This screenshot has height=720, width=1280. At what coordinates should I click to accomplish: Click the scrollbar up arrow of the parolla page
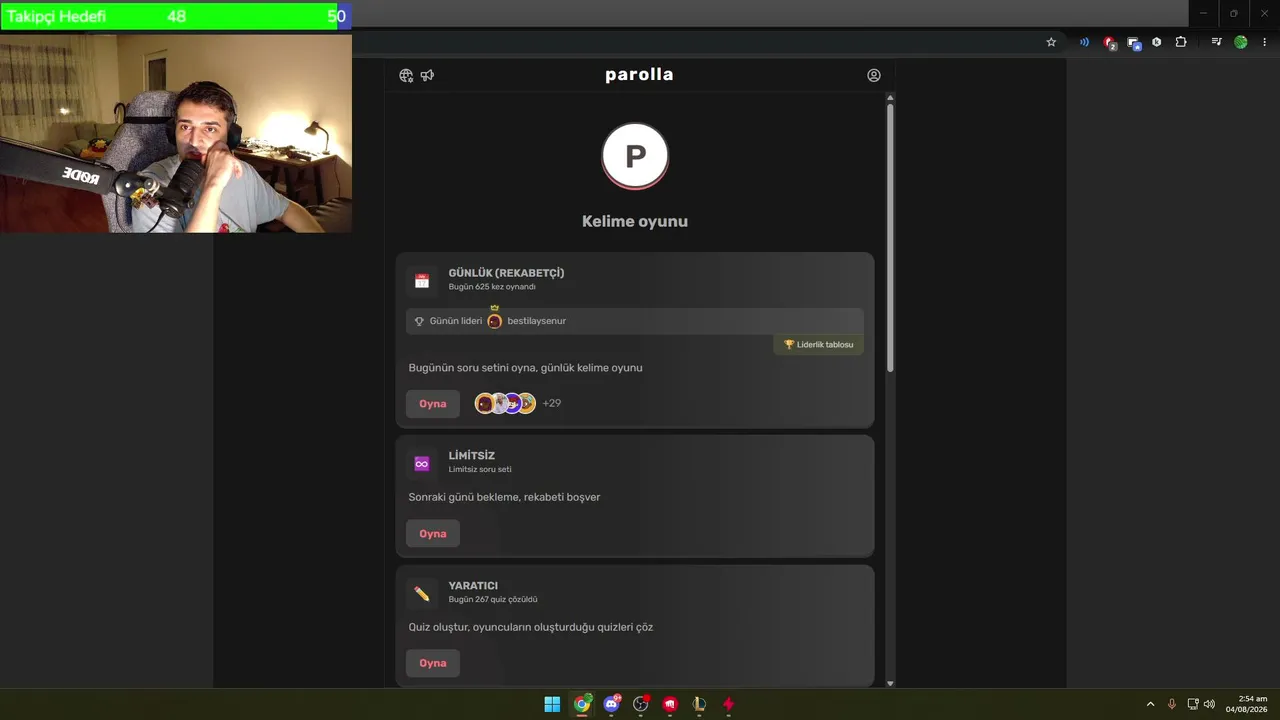[x=890, y=97]
